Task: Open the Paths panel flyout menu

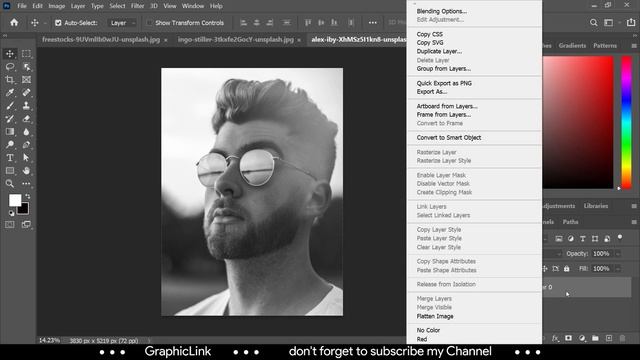Action: 634,222
